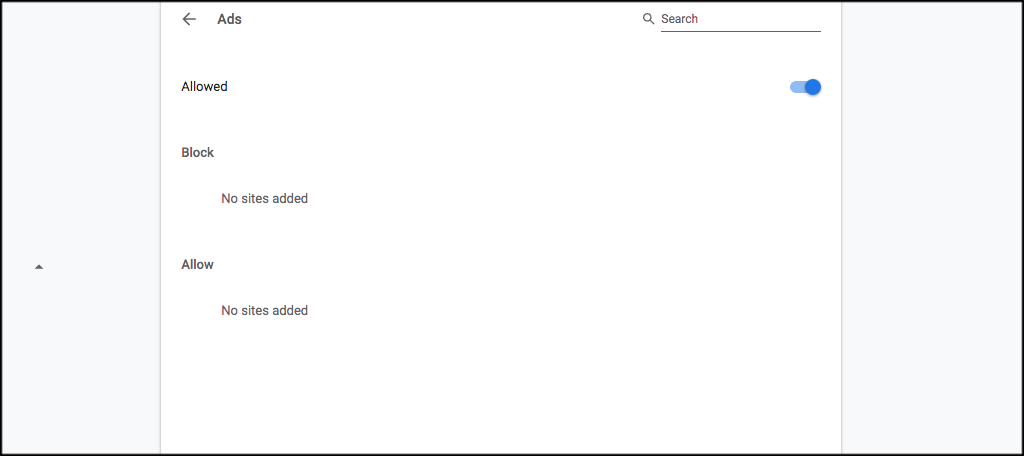Open the empty Allow sites list row
This screenshot has width=1024, height=456.
[x=500, y=311]
